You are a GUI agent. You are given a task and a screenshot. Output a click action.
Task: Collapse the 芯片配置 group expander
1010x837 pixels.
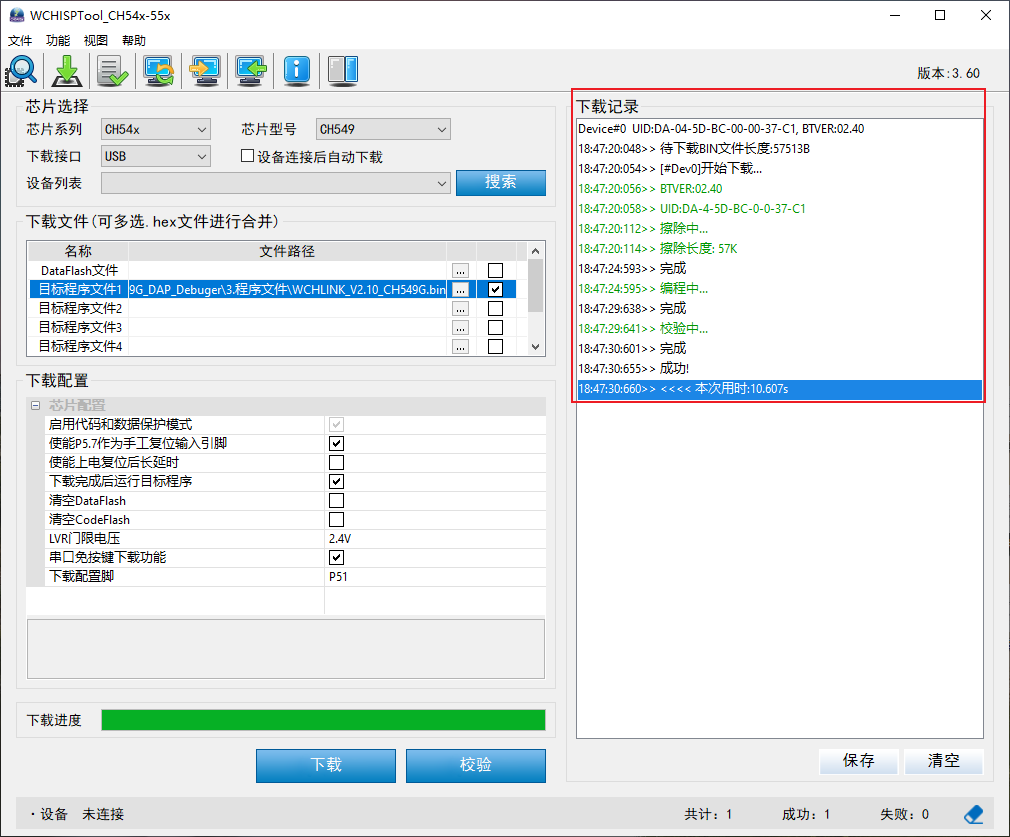tap(35, 405)
